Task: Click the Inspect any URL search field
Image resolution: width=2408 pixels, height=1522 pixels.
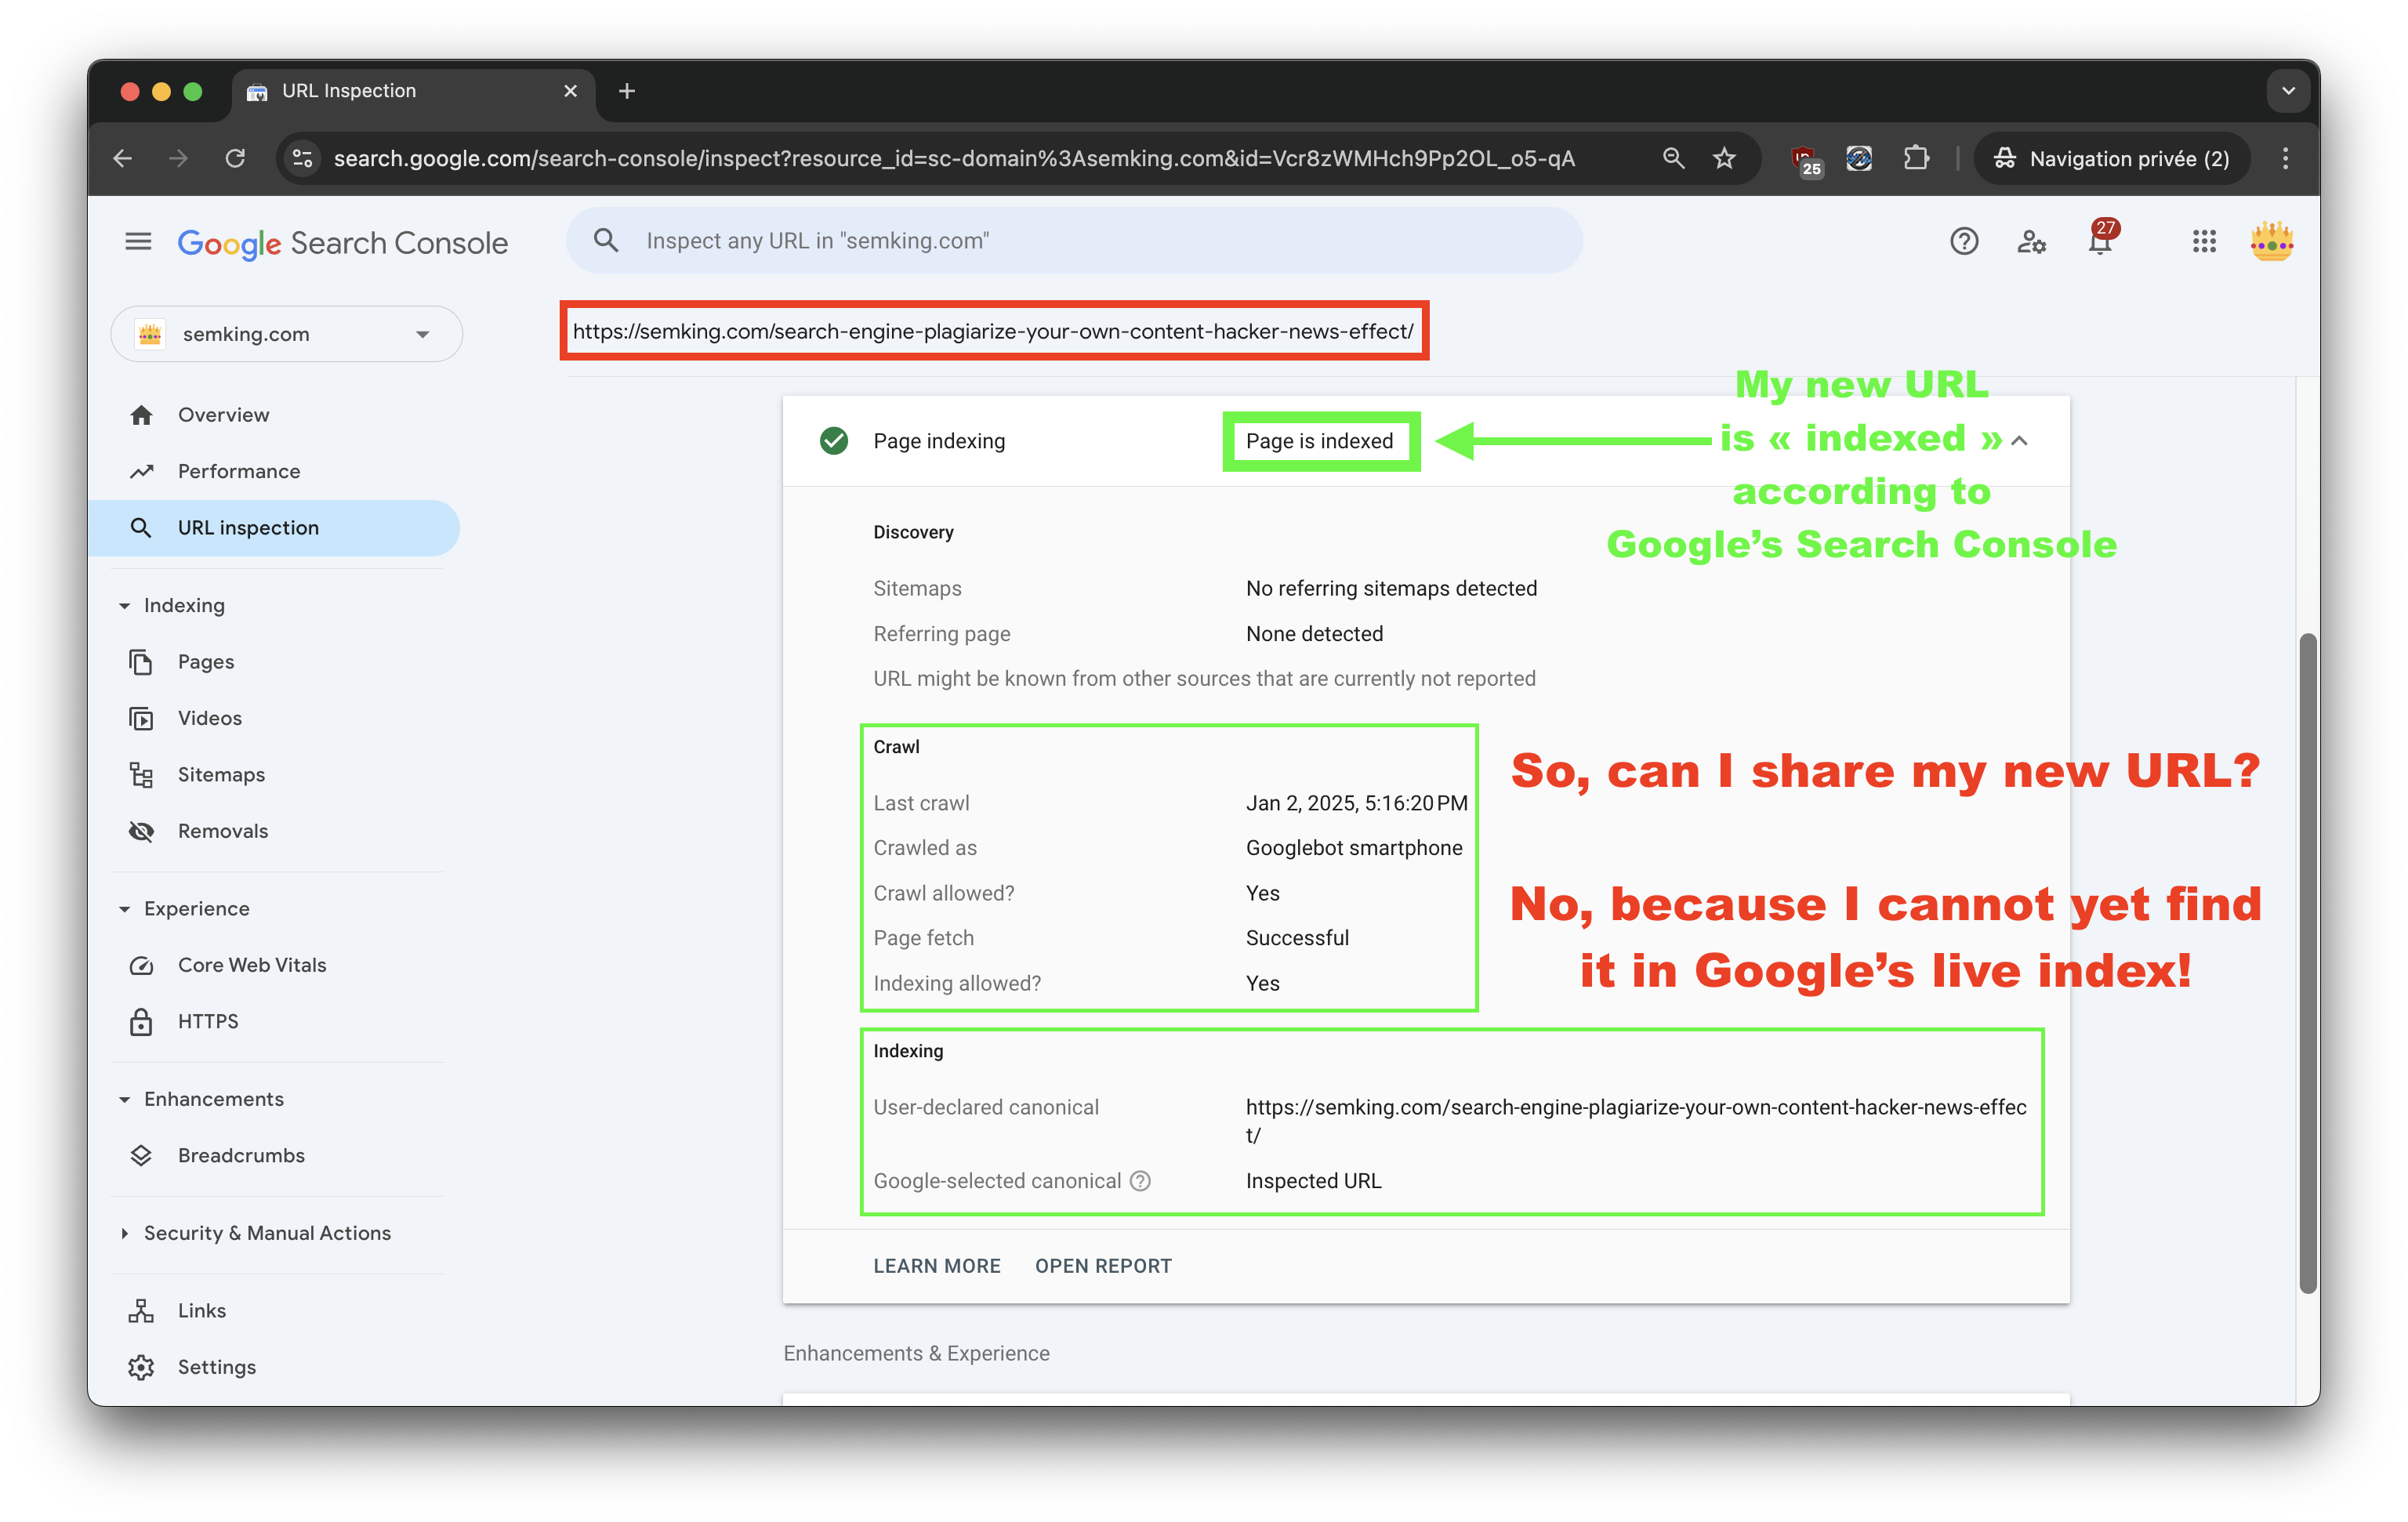Action: click(1074, 241)
